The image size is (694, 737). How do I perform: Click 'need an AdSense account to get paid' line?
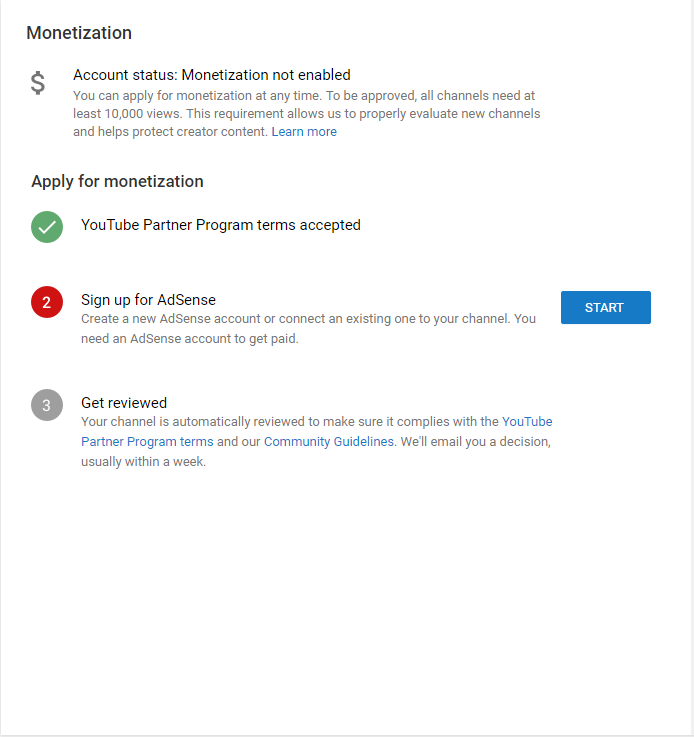coord(190,338)
